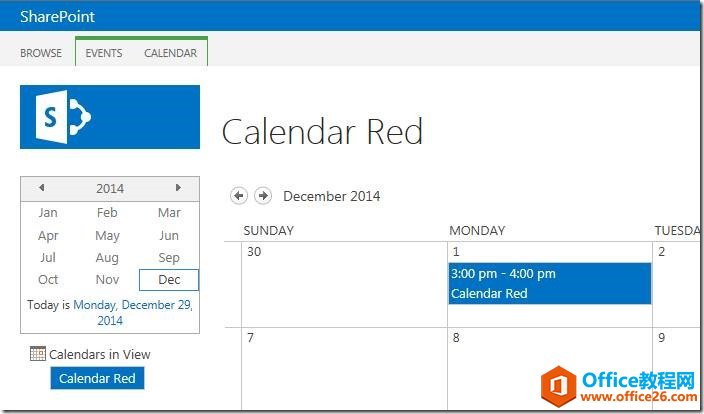The height and width of the screenshot is (414, 704).
Task: Click the 2014 year header in picker
Action: (x=110, y=188)
